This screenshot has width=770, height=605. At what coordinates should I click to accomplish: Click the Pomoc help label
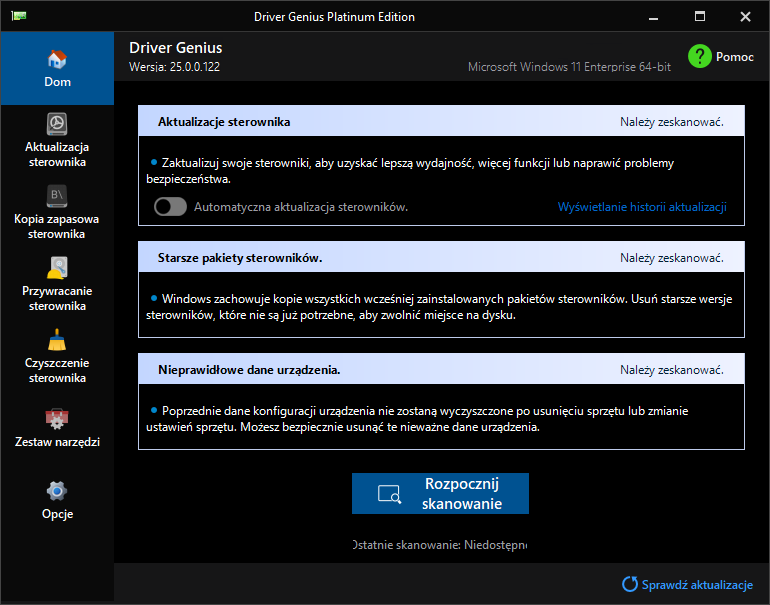[734, 57]
